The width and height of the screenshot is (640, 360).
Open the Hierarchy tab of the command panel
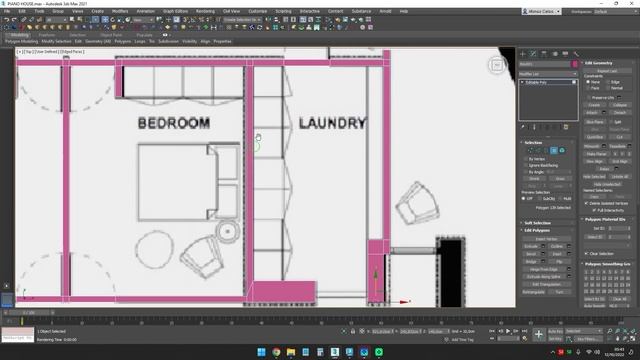pos(544,54)
